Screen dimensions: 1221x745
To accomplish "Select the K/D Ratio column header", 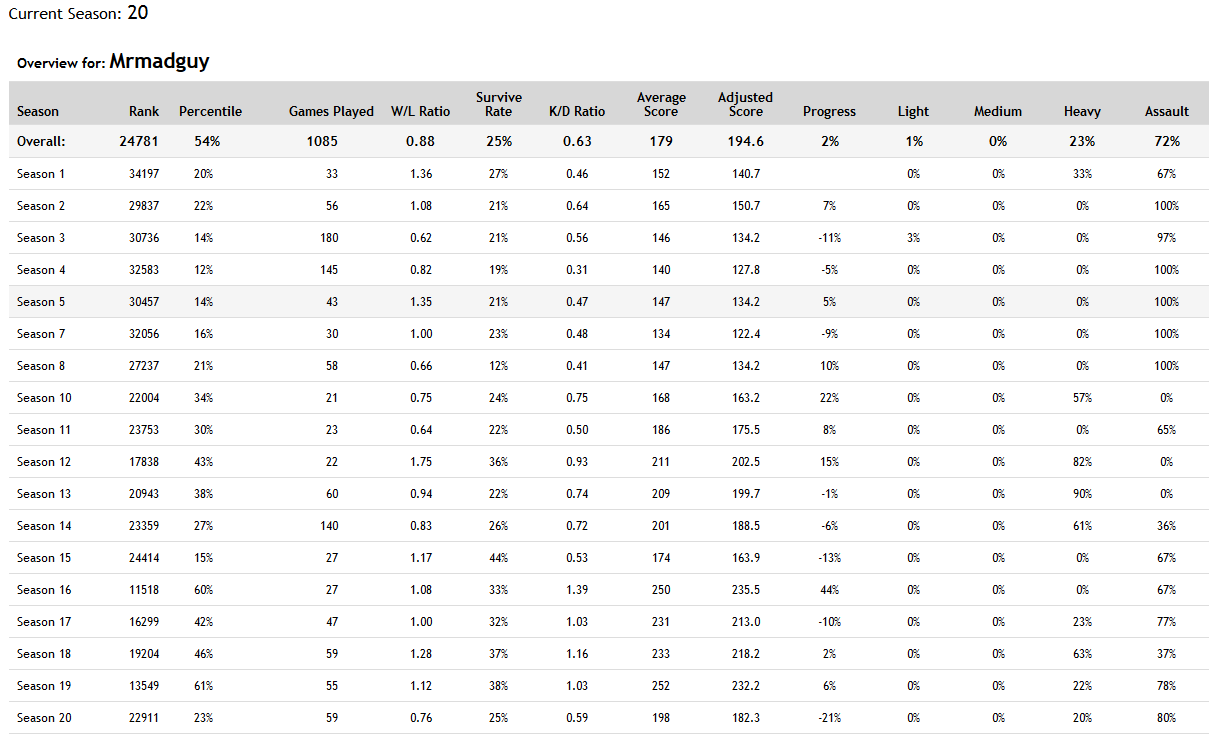I will pos(577,111).
